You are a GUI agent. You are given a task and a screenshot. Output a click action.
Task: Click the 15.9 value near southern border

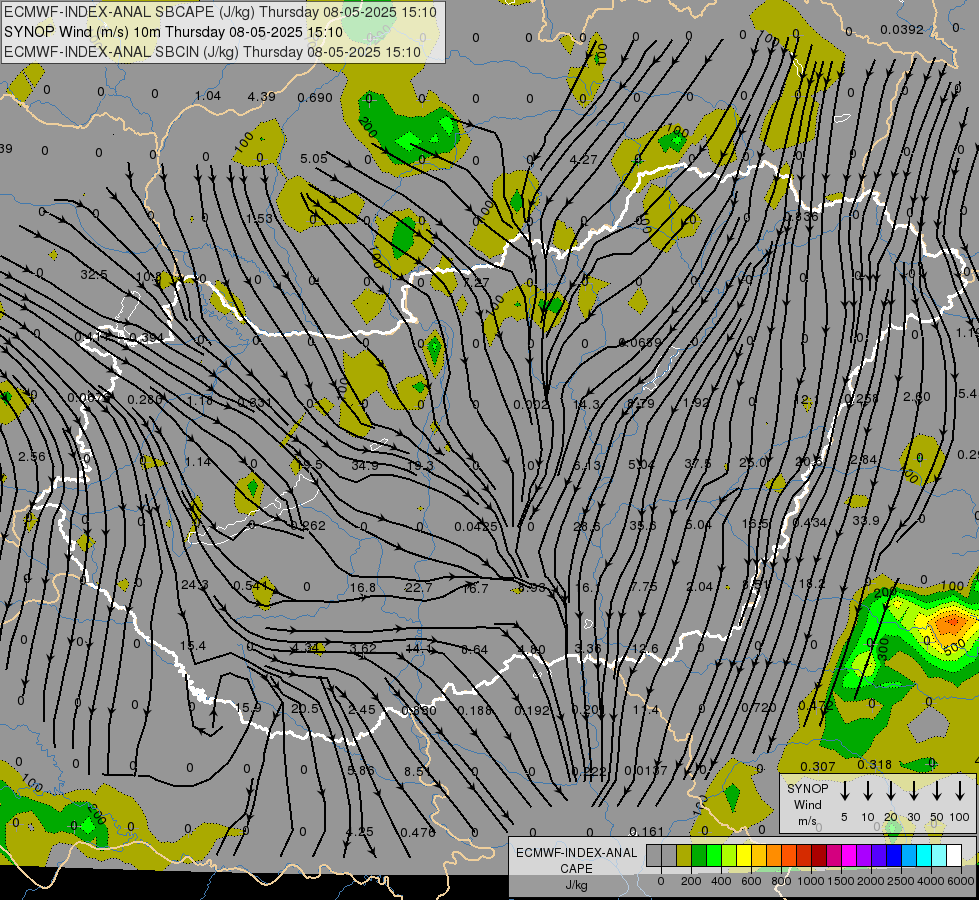[x=248, y=708]
